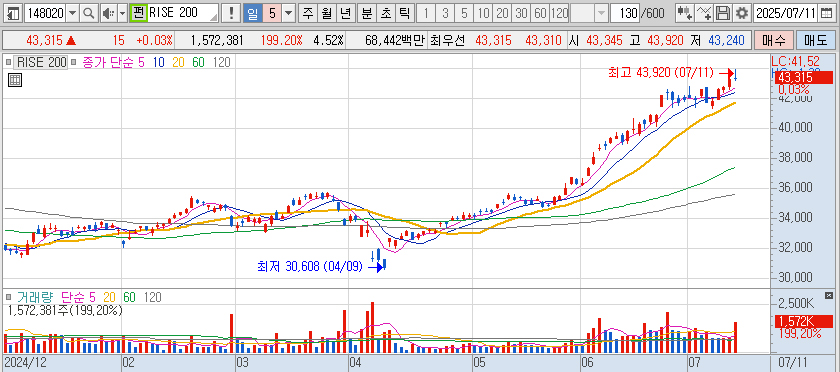
Task: Click the 매수 buy button
Action: pos(773,40)
